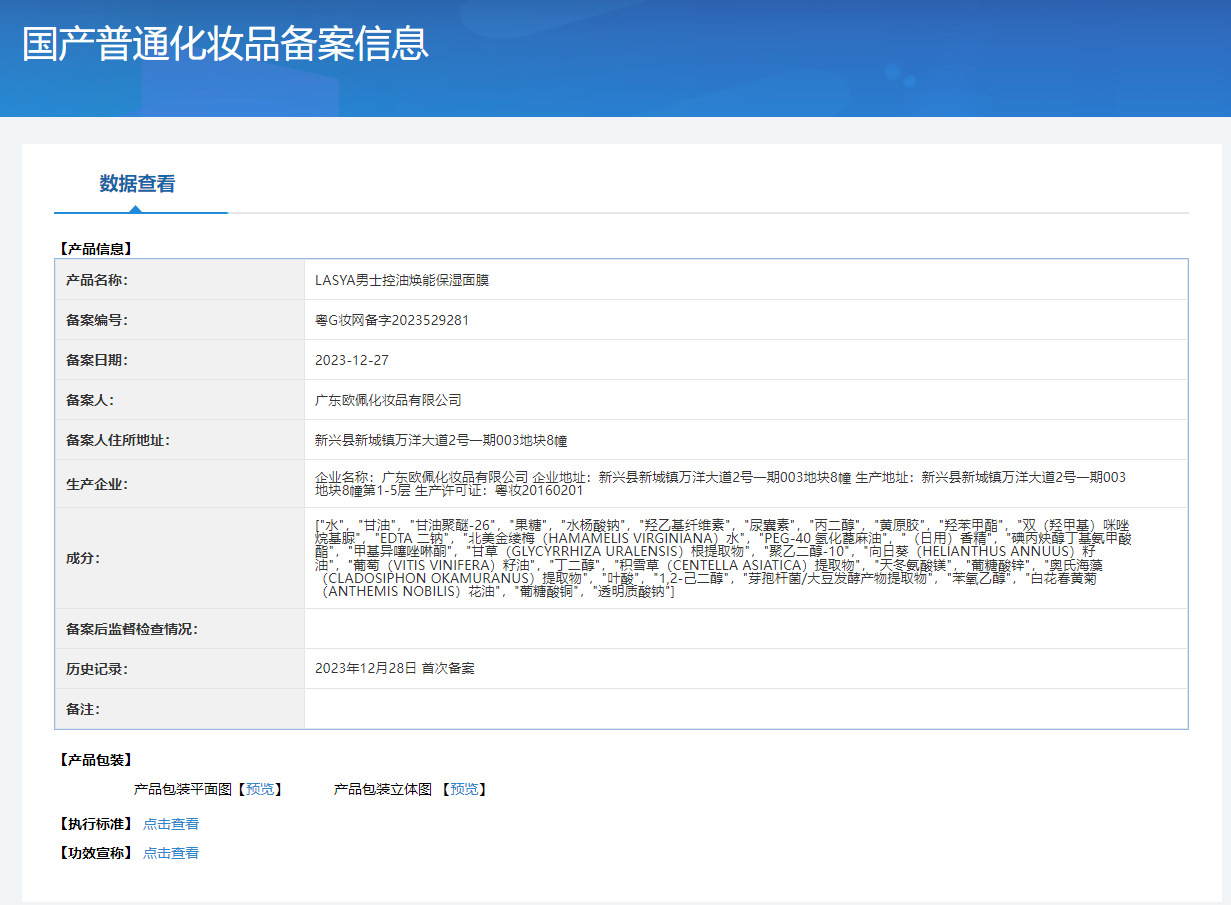Click the 国产普通化妆品备案信息 page title
This screenshot has height=905, width=1231.
point(225,44)
